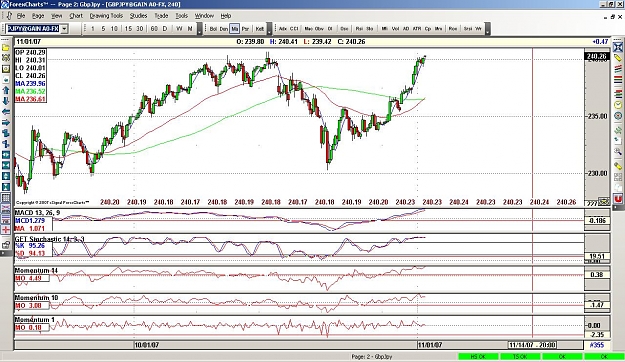Select the M monthly interval
This screenshot has width=625, height=362.
pyautogui.click(x=190, y=29)
